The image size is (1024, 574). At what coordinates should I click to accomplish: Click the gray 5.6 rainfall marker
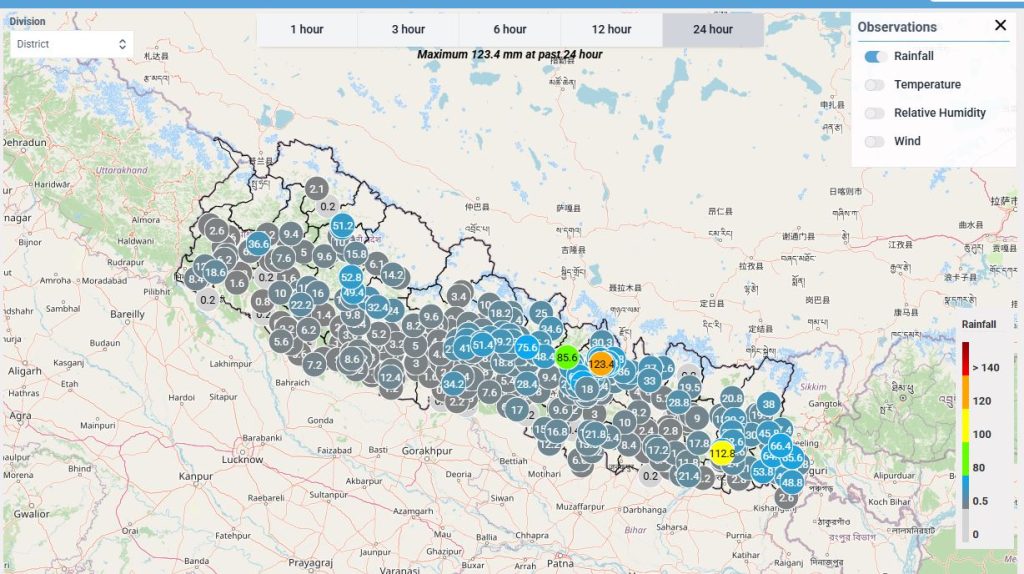tap(281, 342)
